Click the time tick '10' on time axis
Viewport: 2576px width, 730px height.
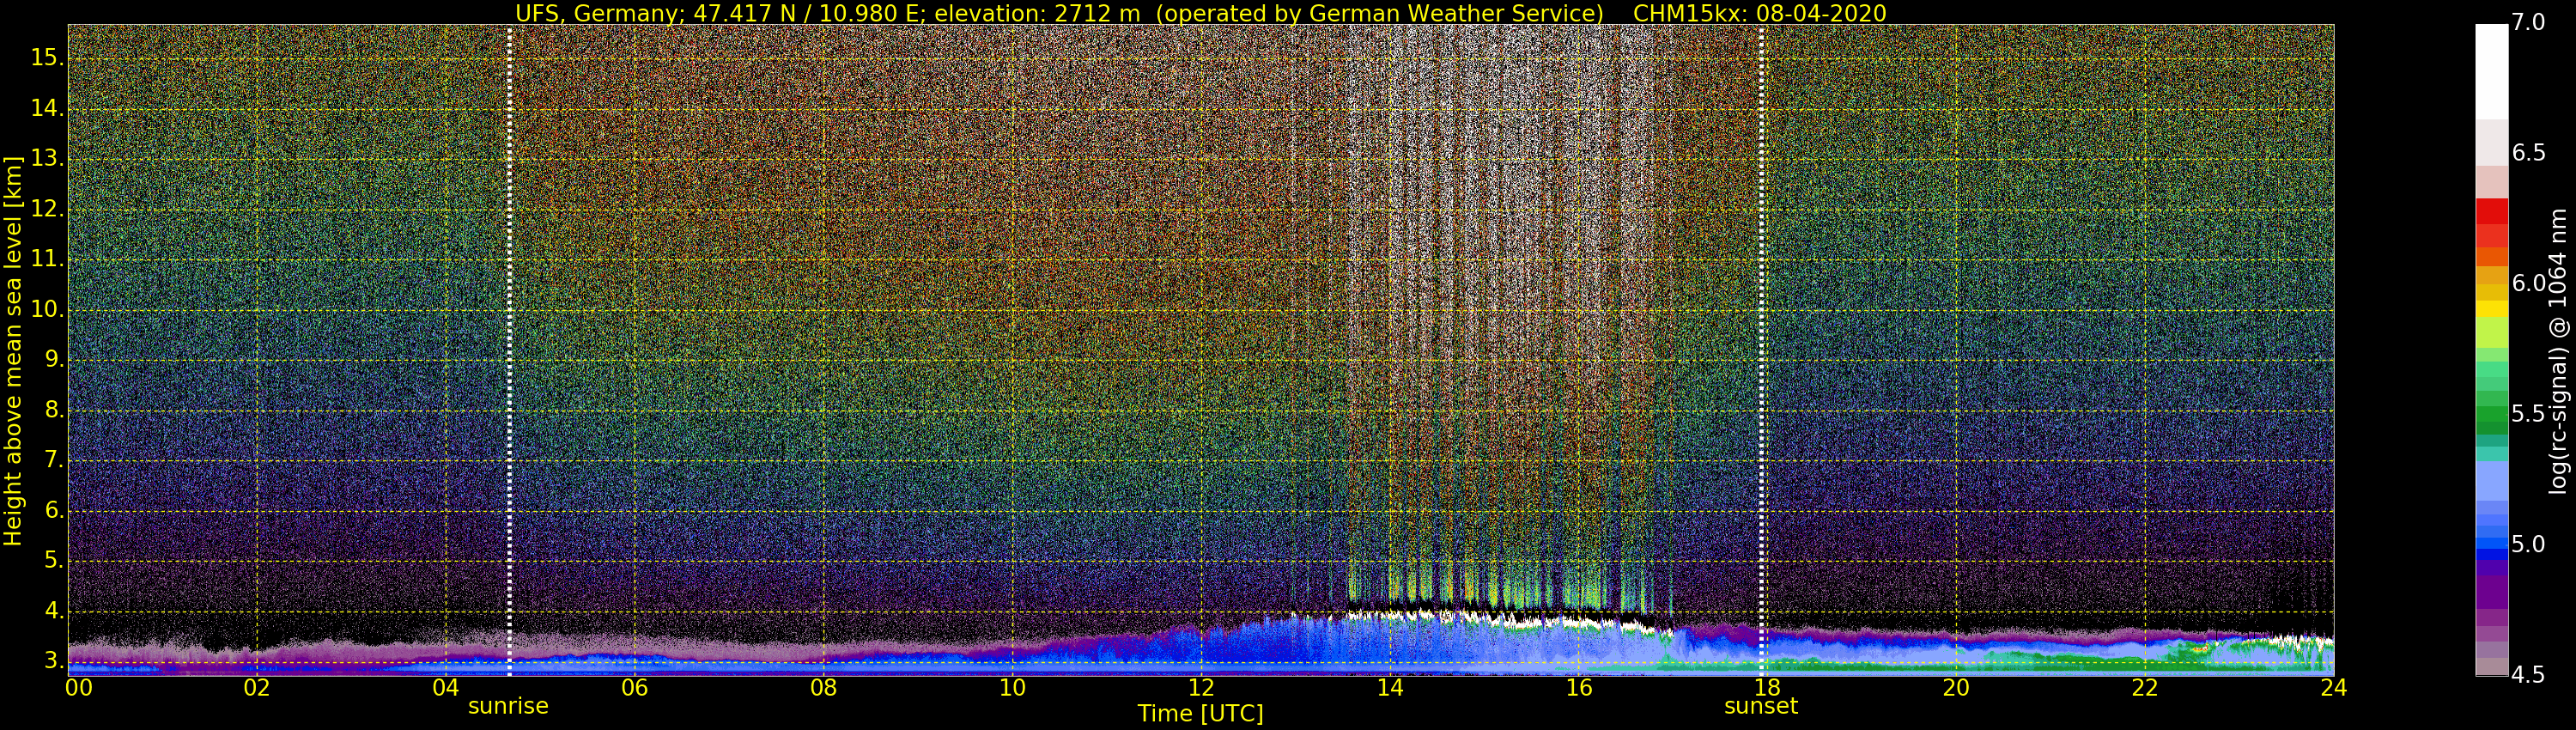pyautogui.click(x=1012, y=688)
